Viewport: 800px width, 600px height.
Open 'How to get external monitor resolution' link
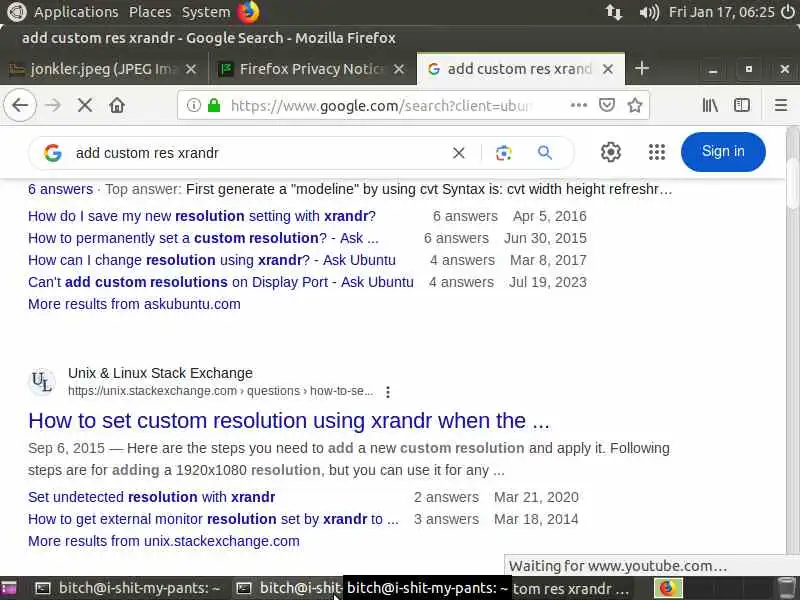coord(213,519)
